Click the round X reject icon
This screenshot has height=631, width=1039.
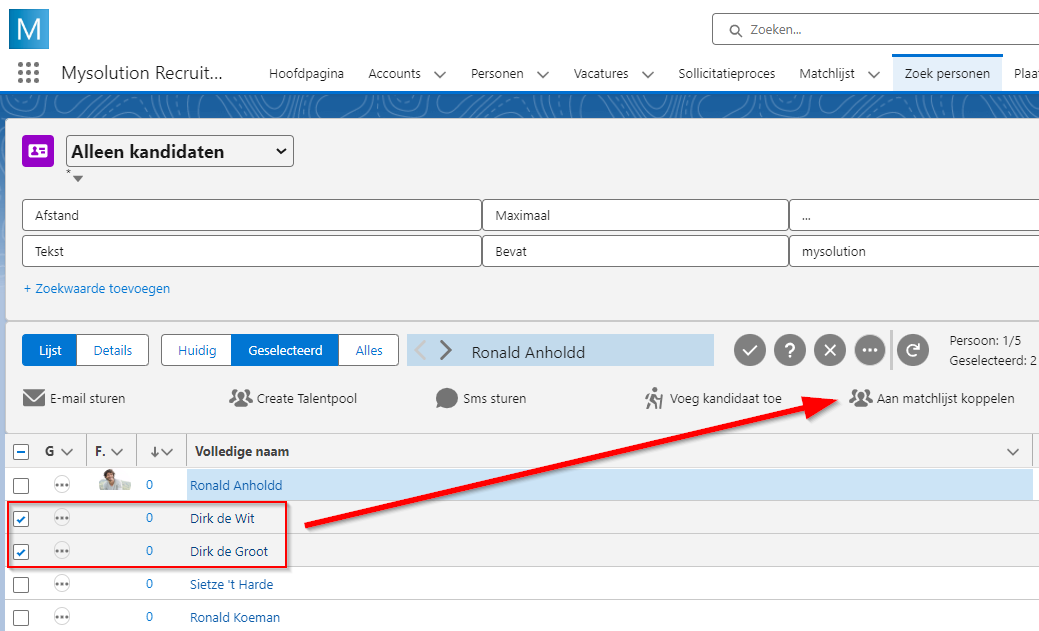[x=829, y=350]
